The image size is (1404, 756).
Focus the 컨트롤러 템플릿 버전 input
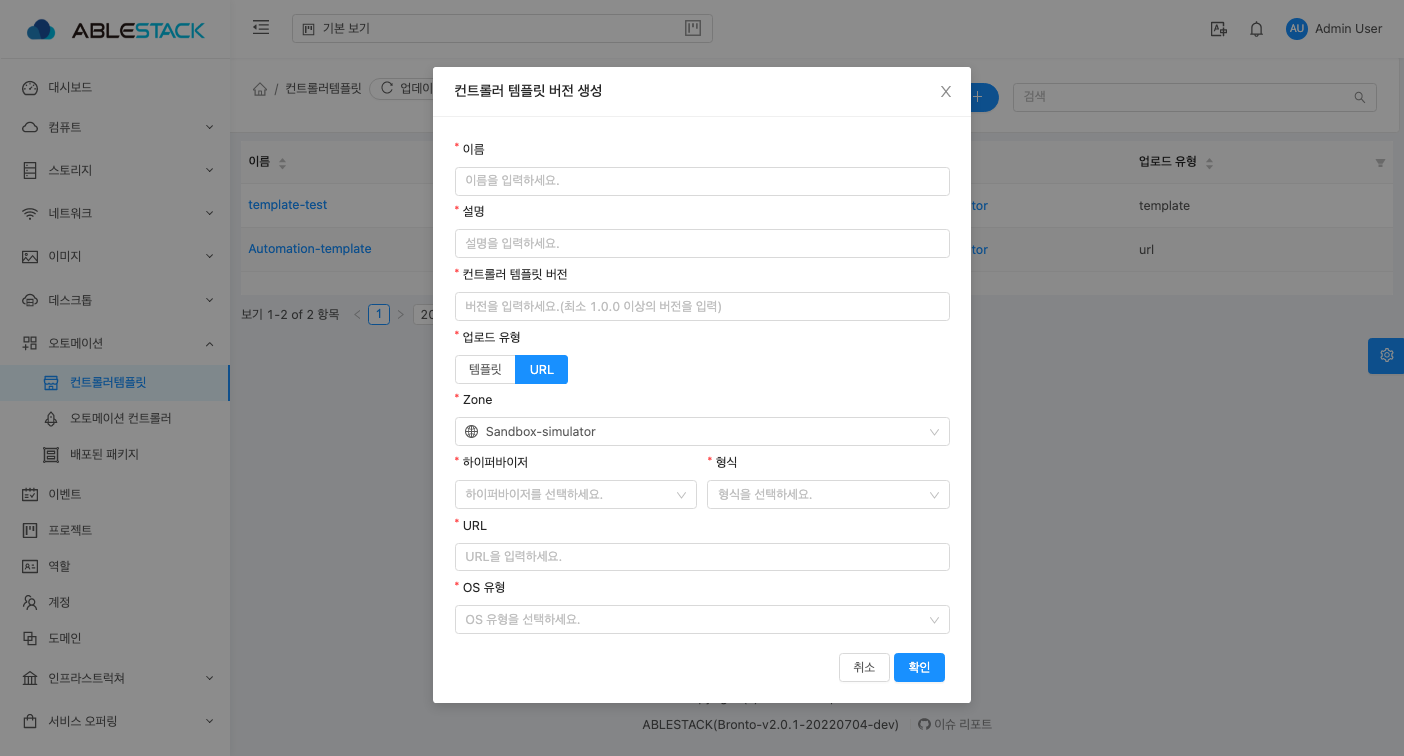702,306
